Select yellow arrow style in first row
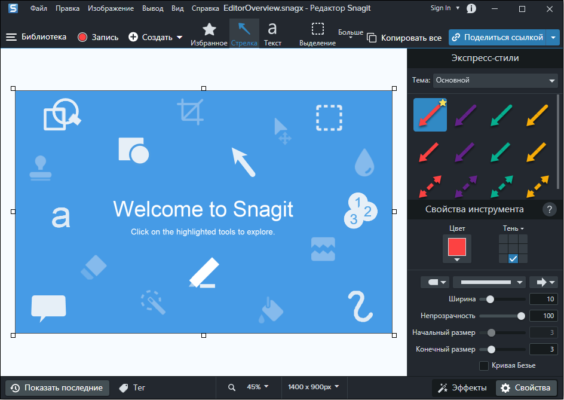Screen dimensions: 564x400 tap(537, 115)
